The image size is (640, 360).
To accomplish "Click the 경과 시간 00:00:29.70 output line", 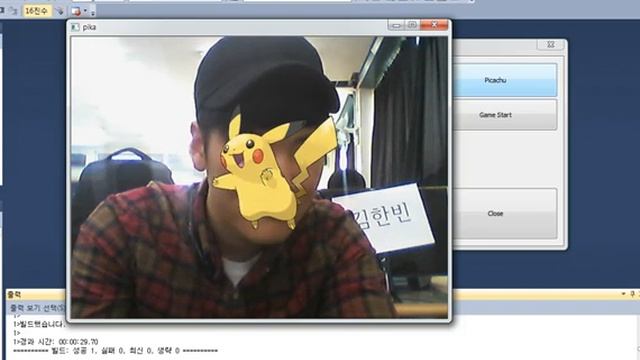I will click(x=56, y=342).
